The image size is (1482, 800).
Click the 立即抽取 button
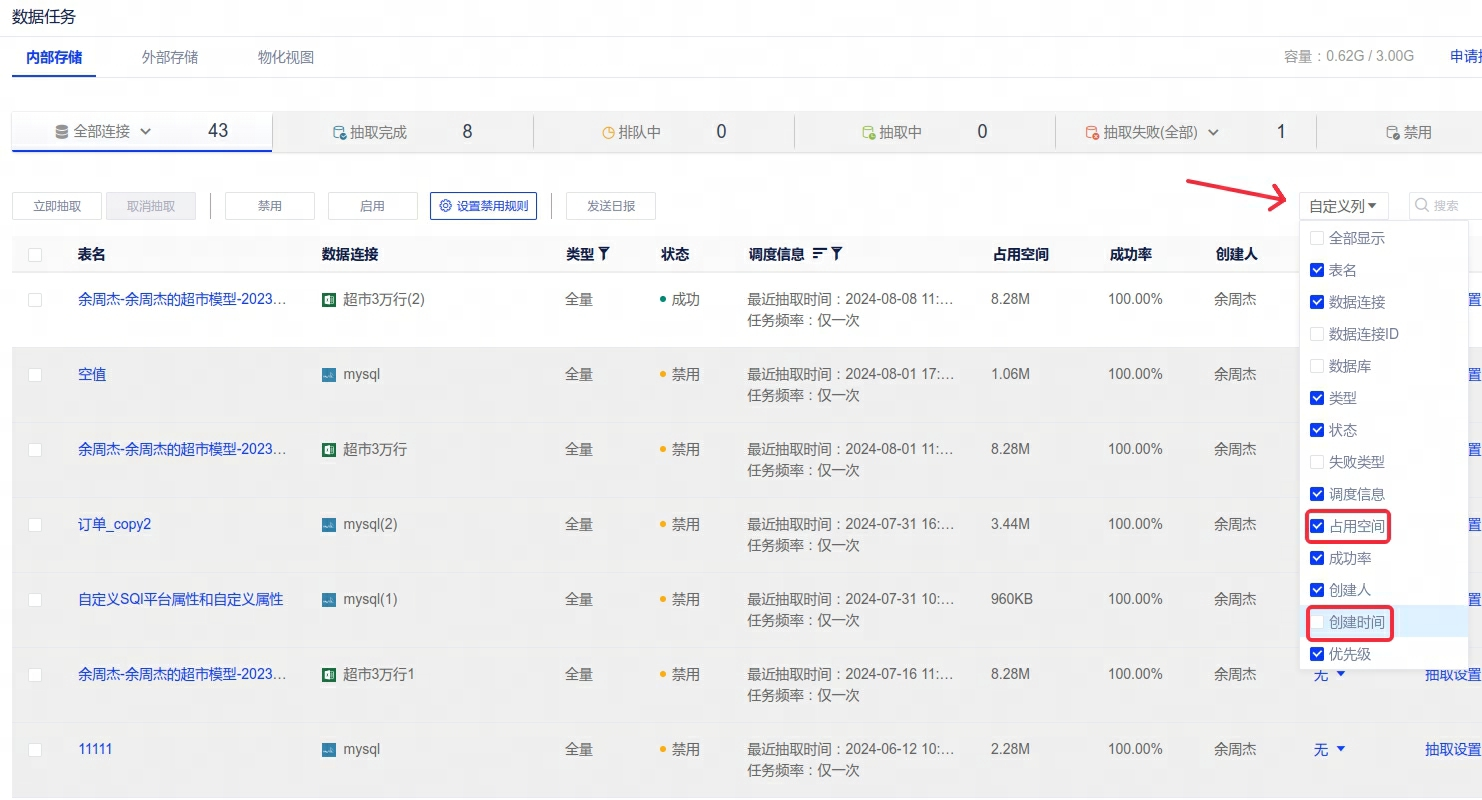point(55,206)
